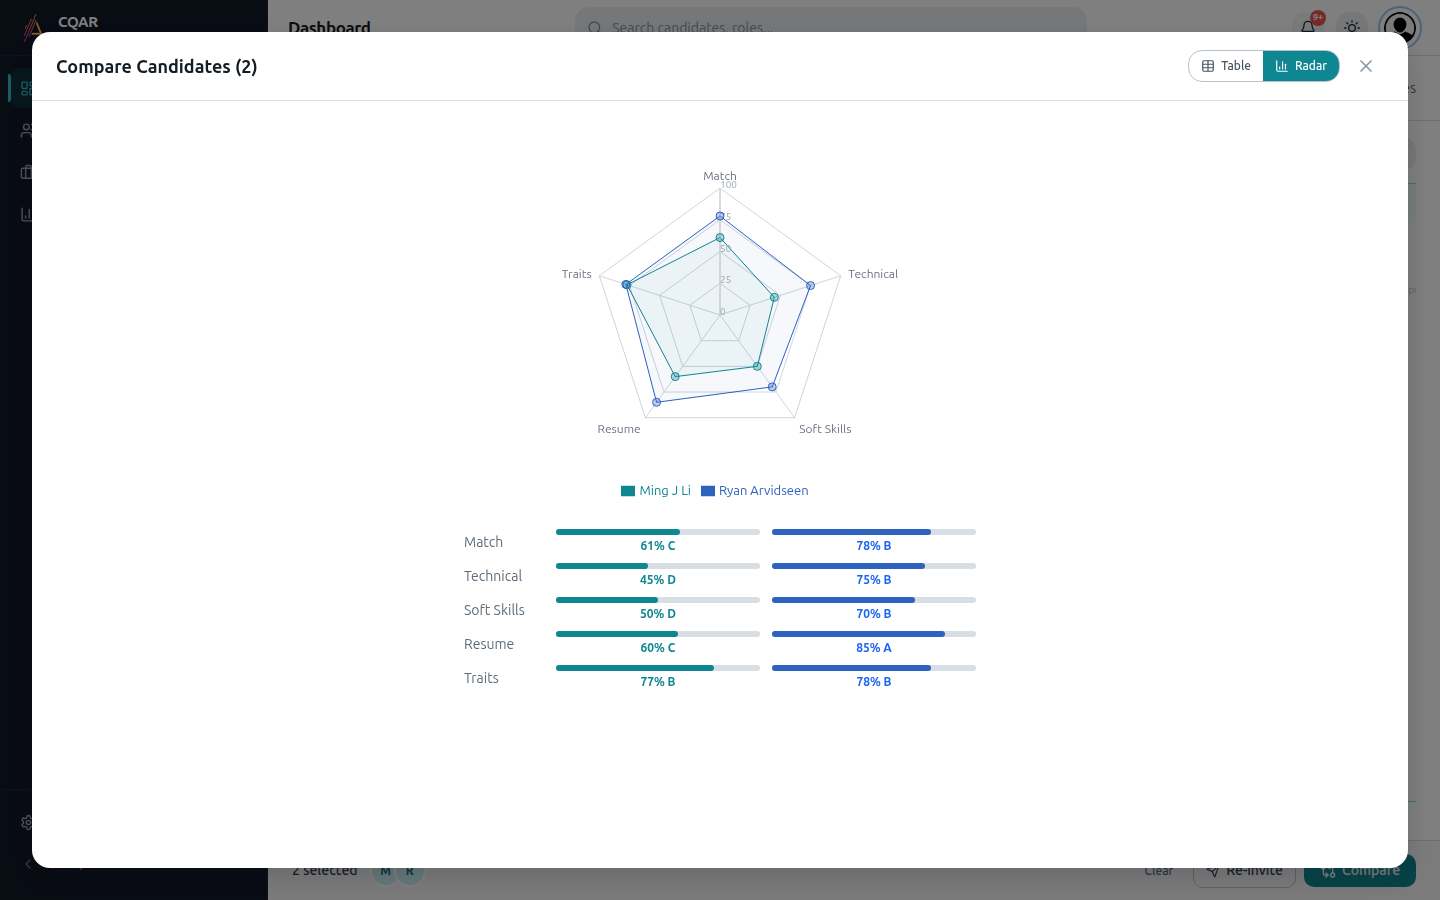Click the Soft Skills axis label on radar chart
This screenshot has width=1440, height=900.
(x=825, y=429)
